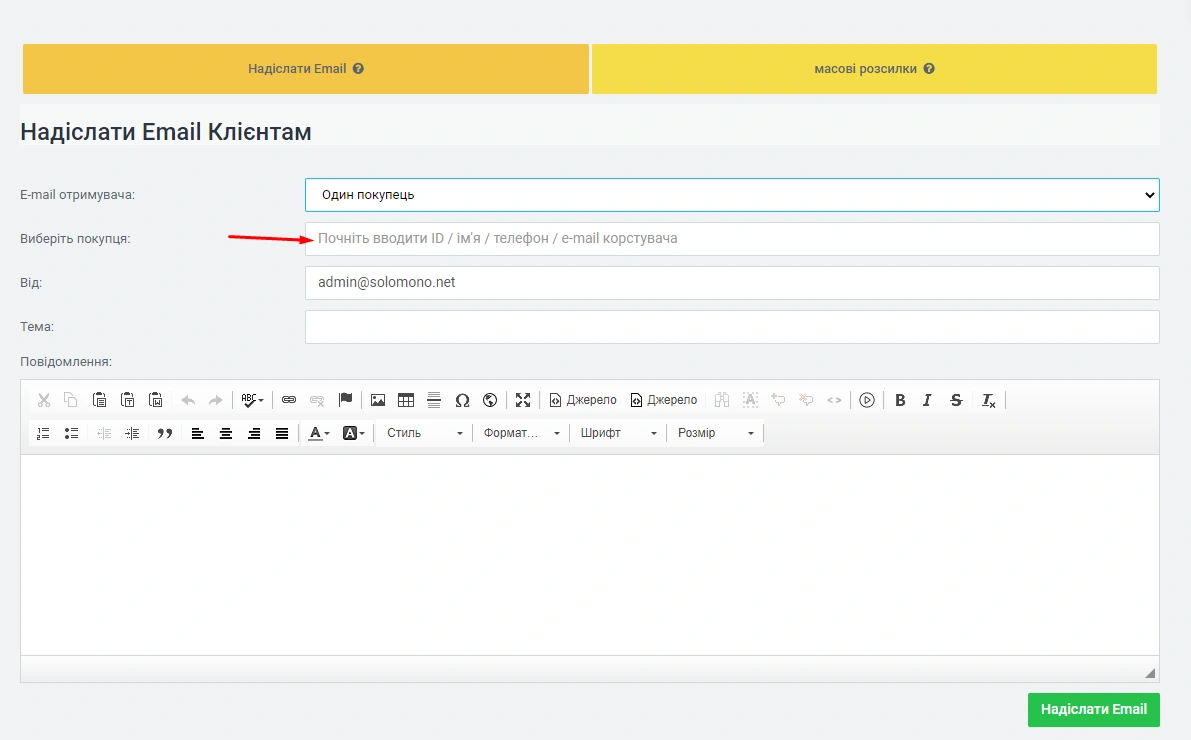
Task: Click the numbered list icon
Action: click(x=43, y=433)
